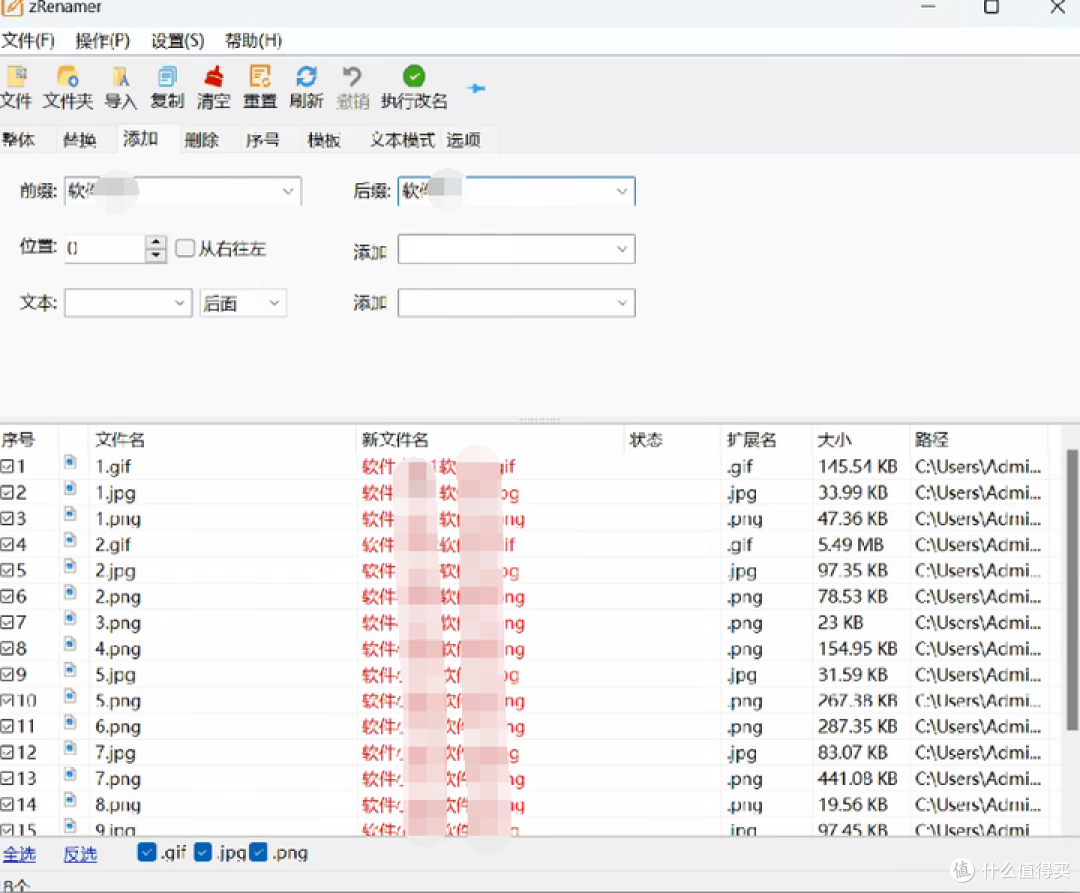Click the 文件 add-file toolbar icon
This screenshot has height=893, width=1080.
coord(17,76)
